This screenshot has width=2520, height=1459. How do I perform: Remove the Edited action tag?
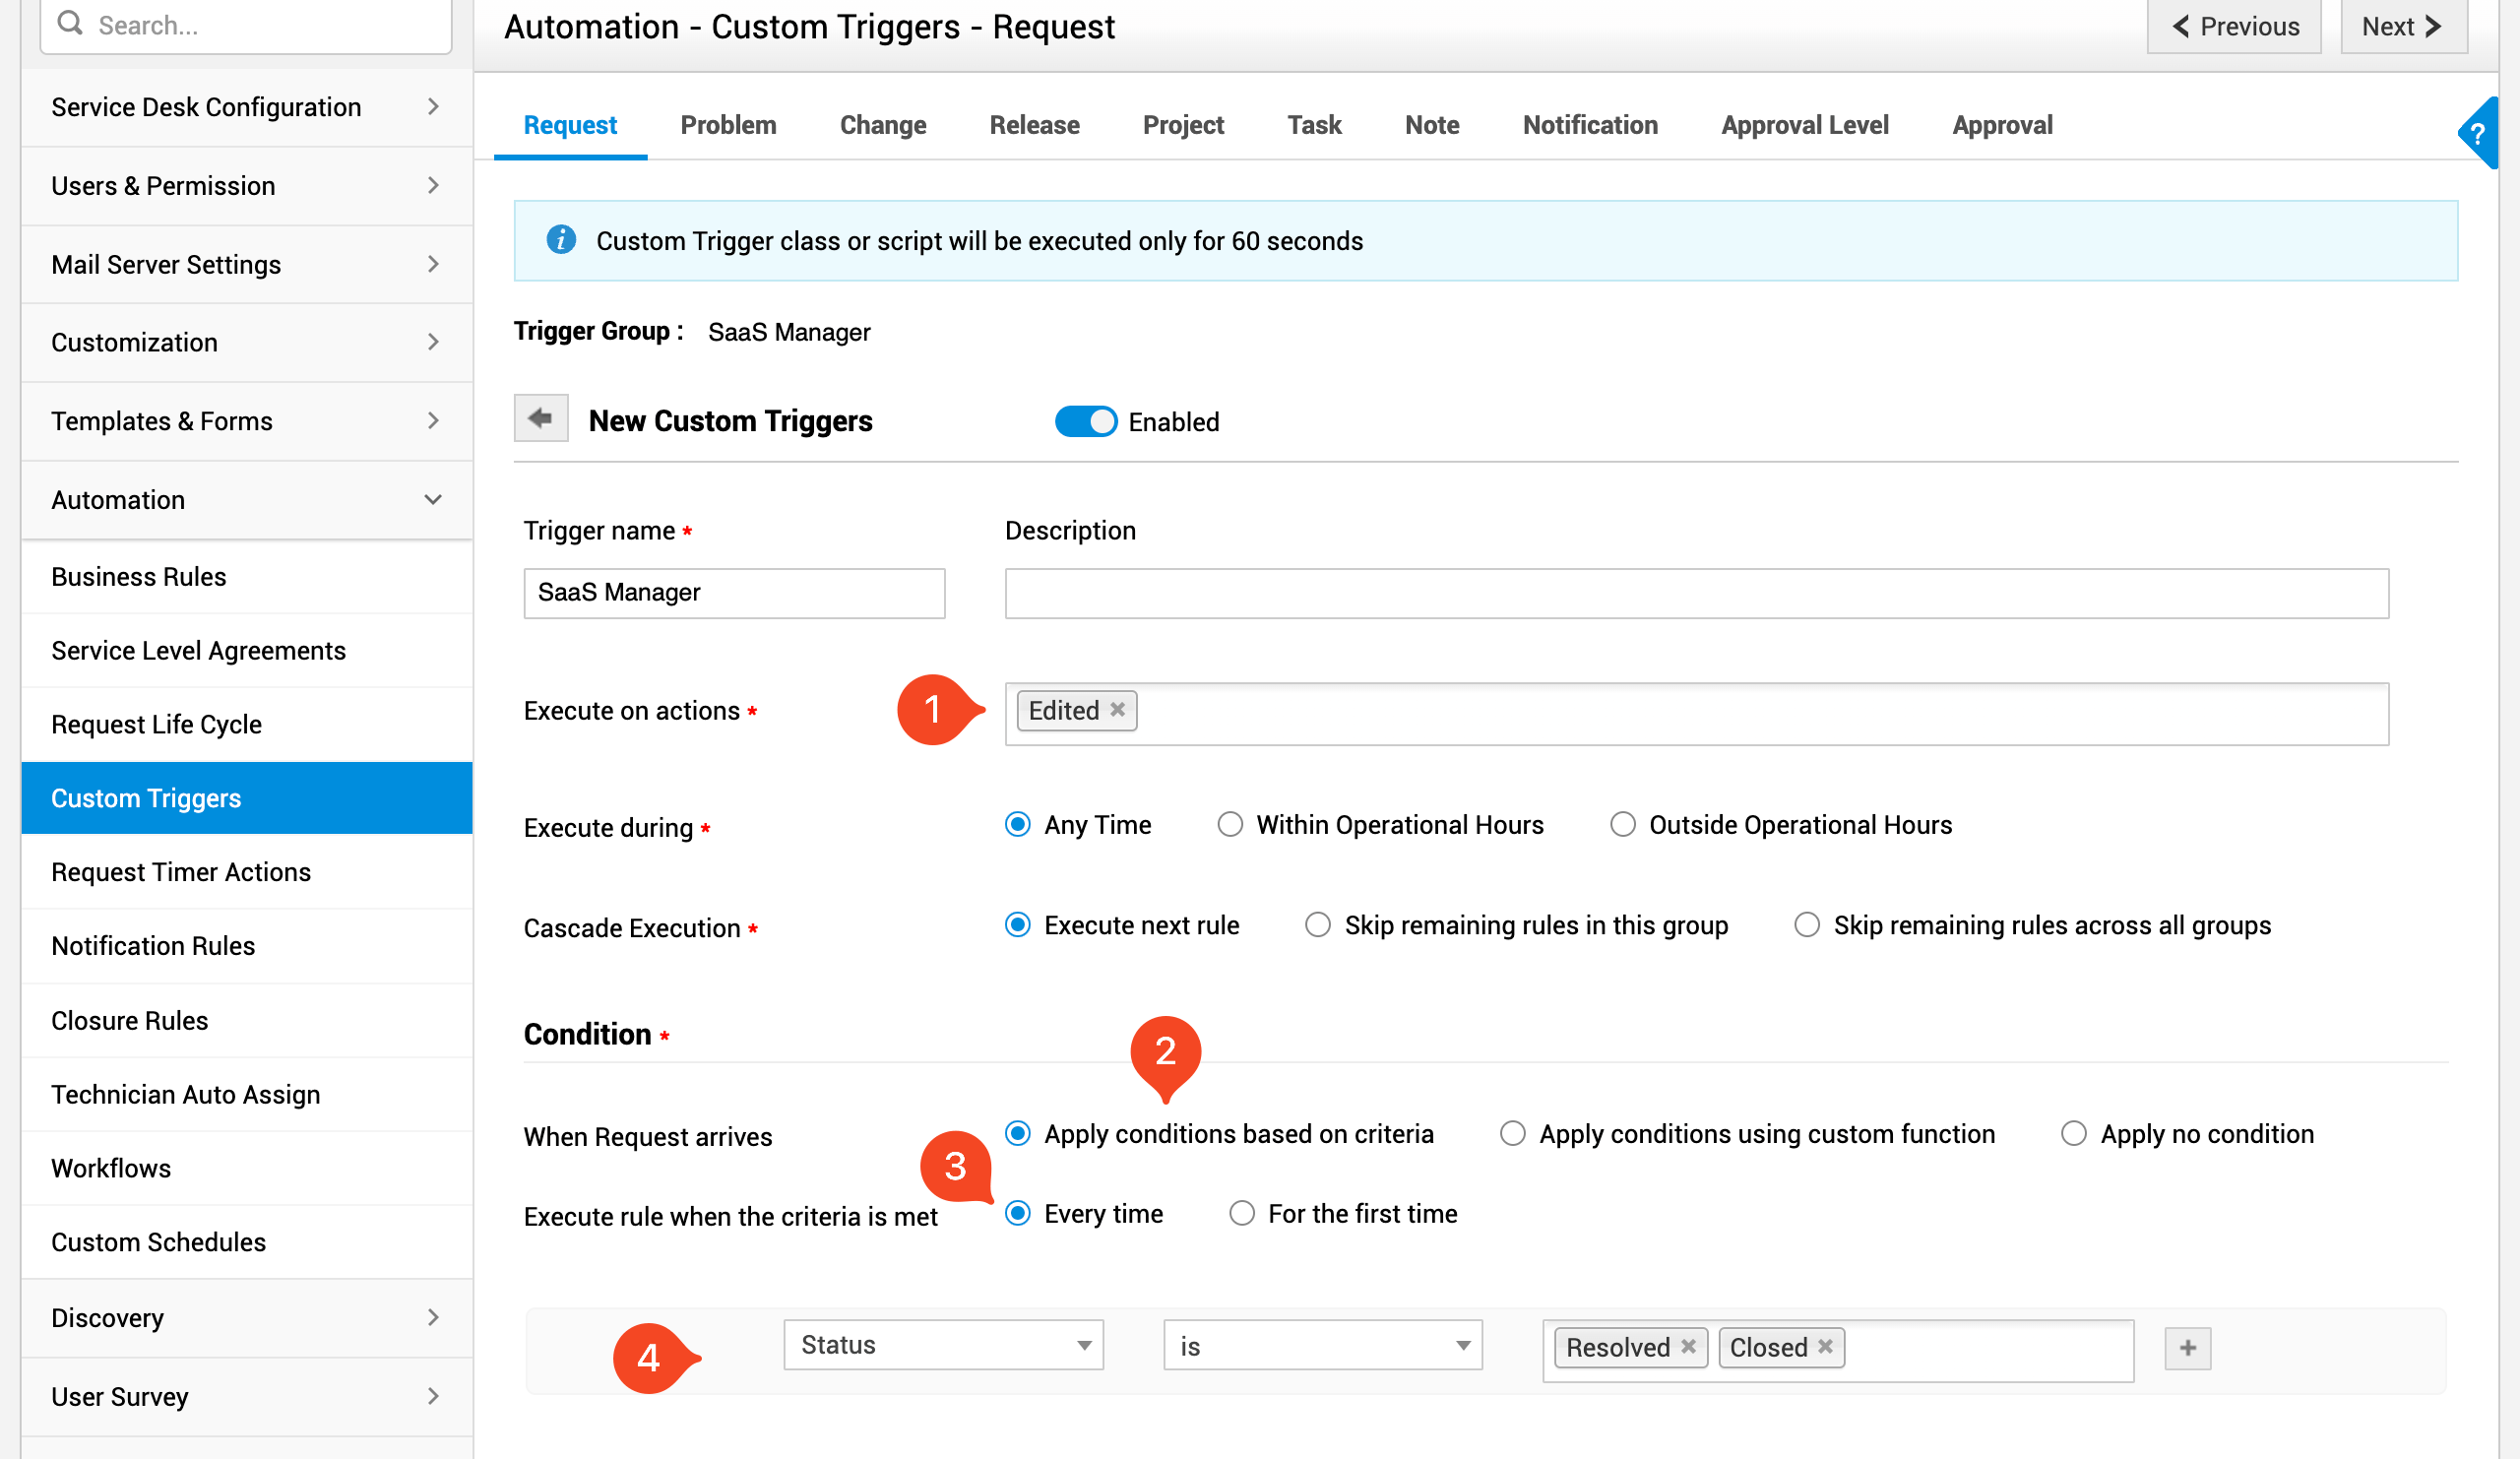point(1118,709)
